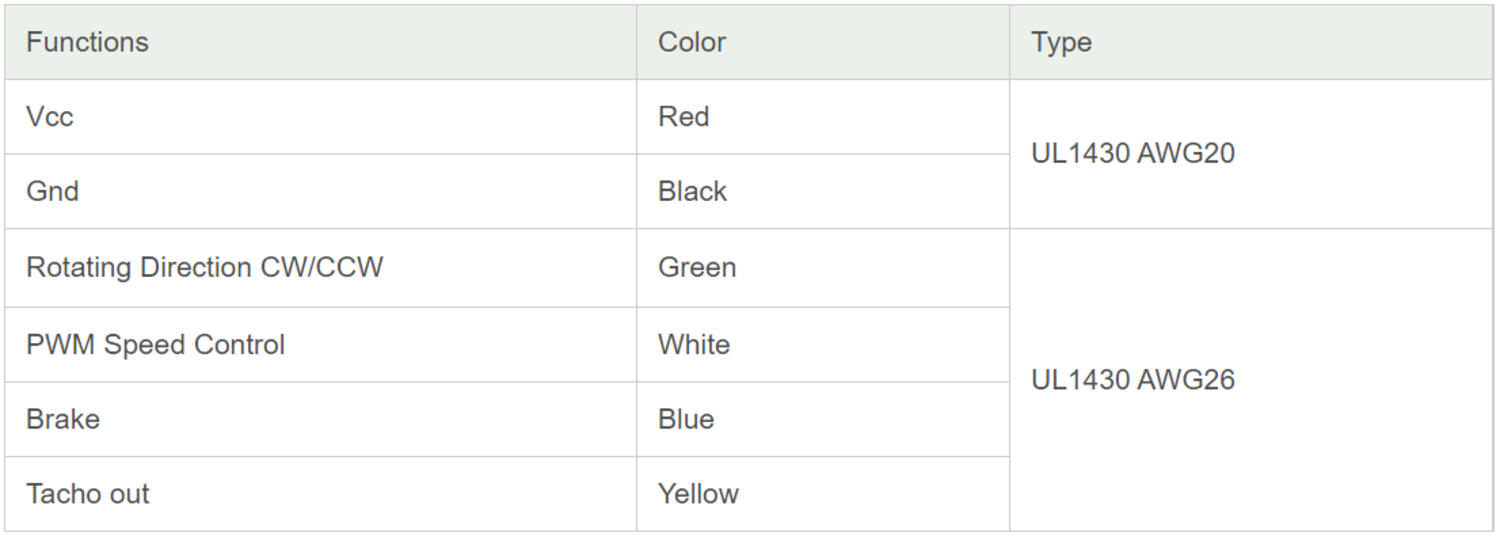
Task: Select the Green color cell
Action: click(697, 268)
